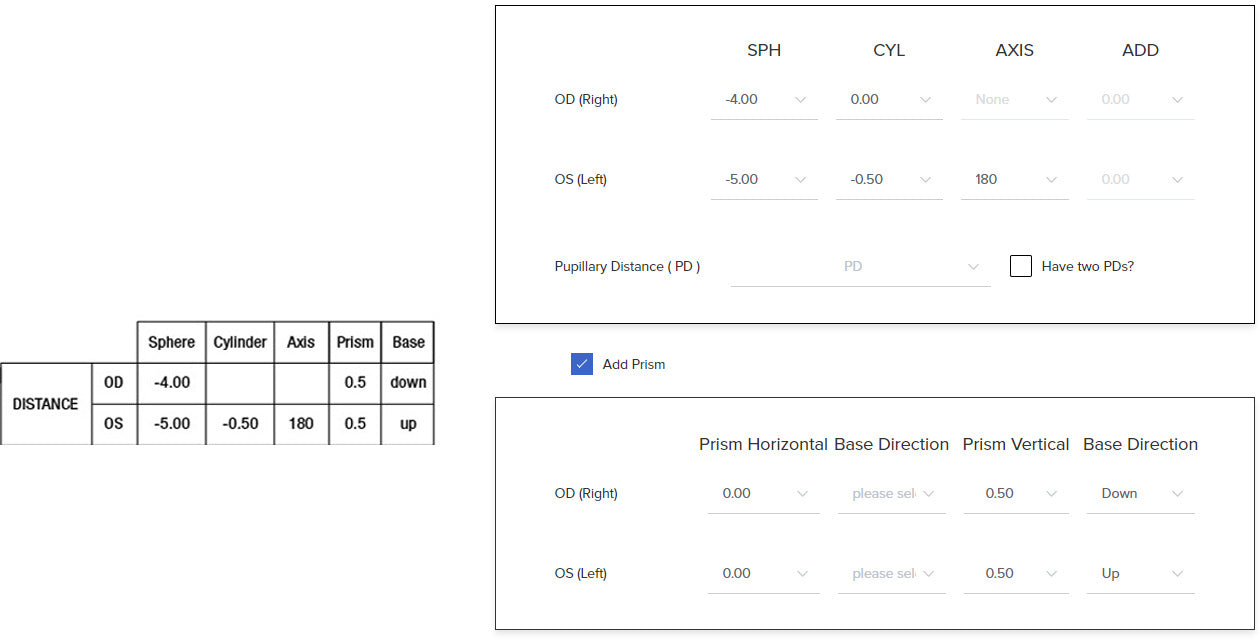The width and height of the screenshot is (1260, 643).
Task: Select OD (Right) horizontal Base Direction dropdown
Action: [891, 494]
